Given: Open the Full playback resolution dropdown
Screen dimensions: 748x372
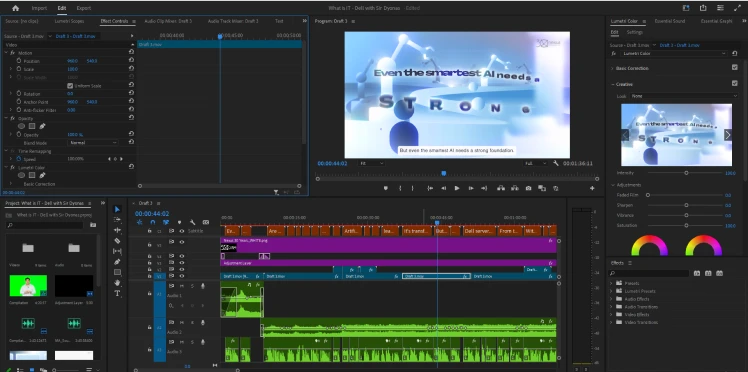Looking at the screenshot, I should tap(535, 163).
